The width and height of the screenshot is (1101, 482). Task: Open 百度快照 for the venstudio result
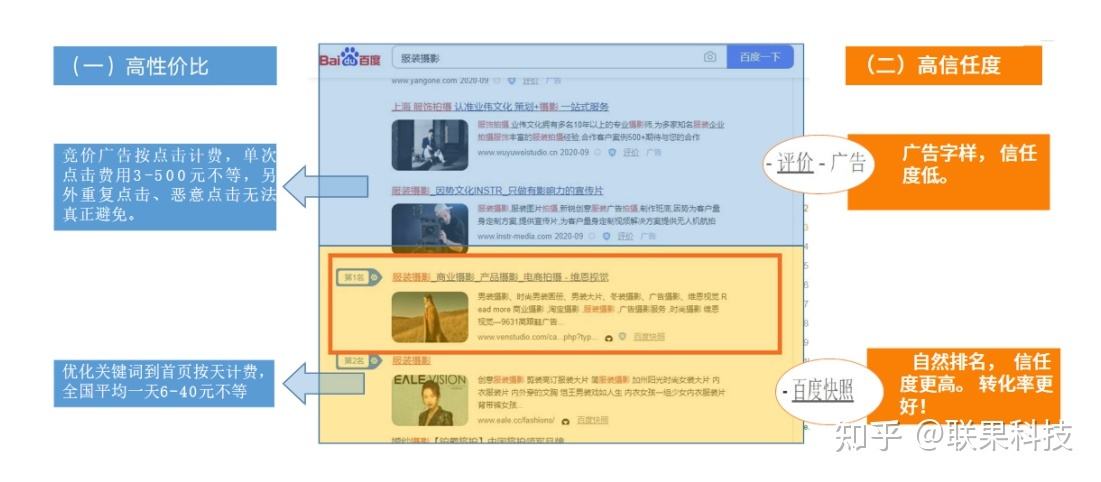tap(648, 337)
